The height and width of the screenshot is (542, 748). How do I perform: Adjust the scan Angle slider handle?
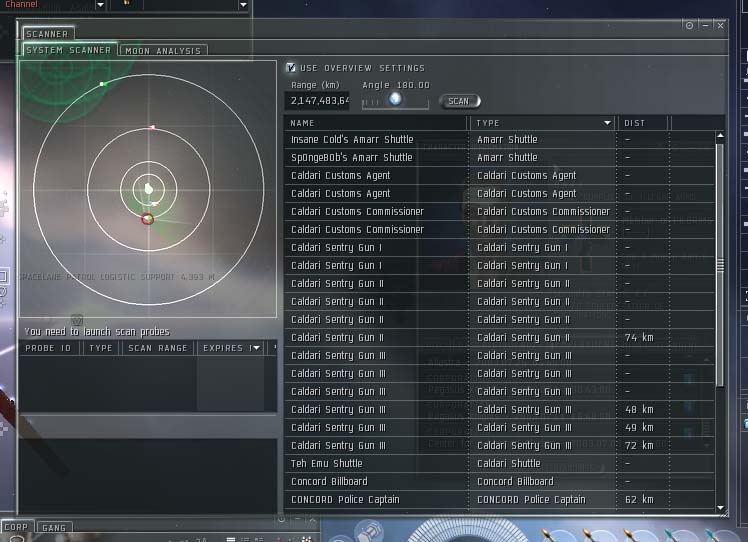tap(395, 100)
